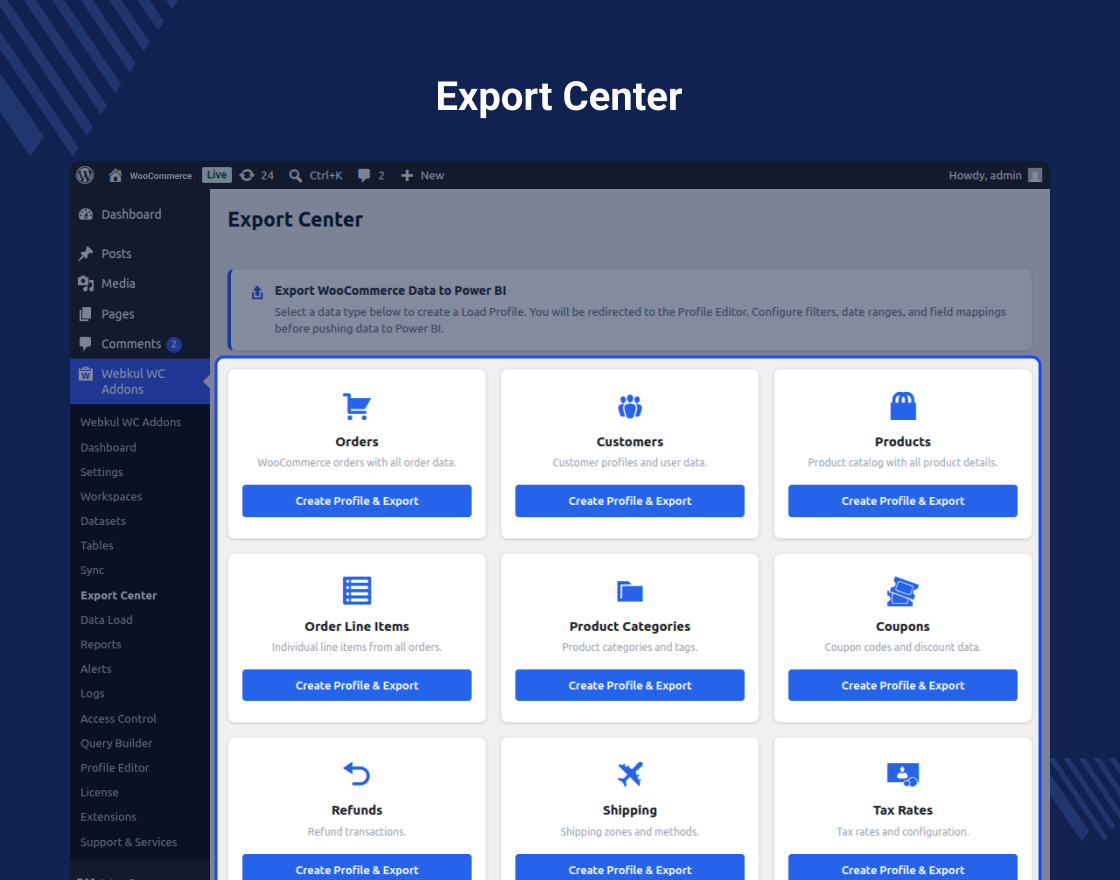Click the Pages icon in sidebar
The image size is (1120, 880).
[86, 314]
